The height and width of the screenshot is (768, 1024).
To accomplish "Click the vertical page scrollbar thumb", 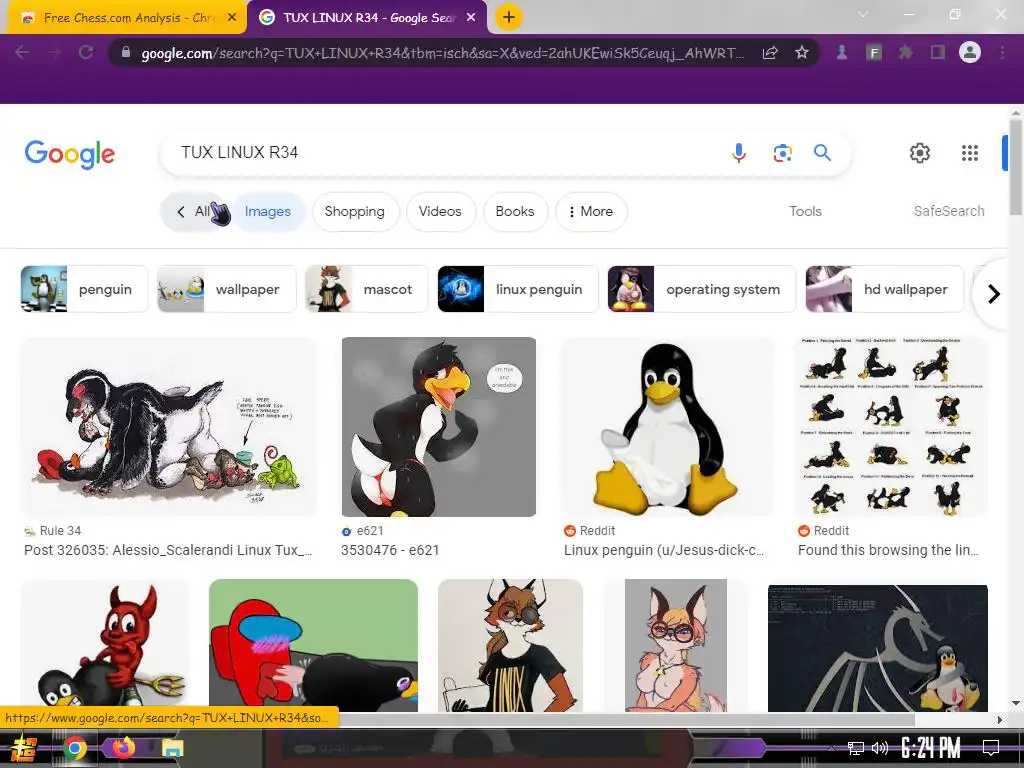I will pyautogui.click(x=1016, y=167).
